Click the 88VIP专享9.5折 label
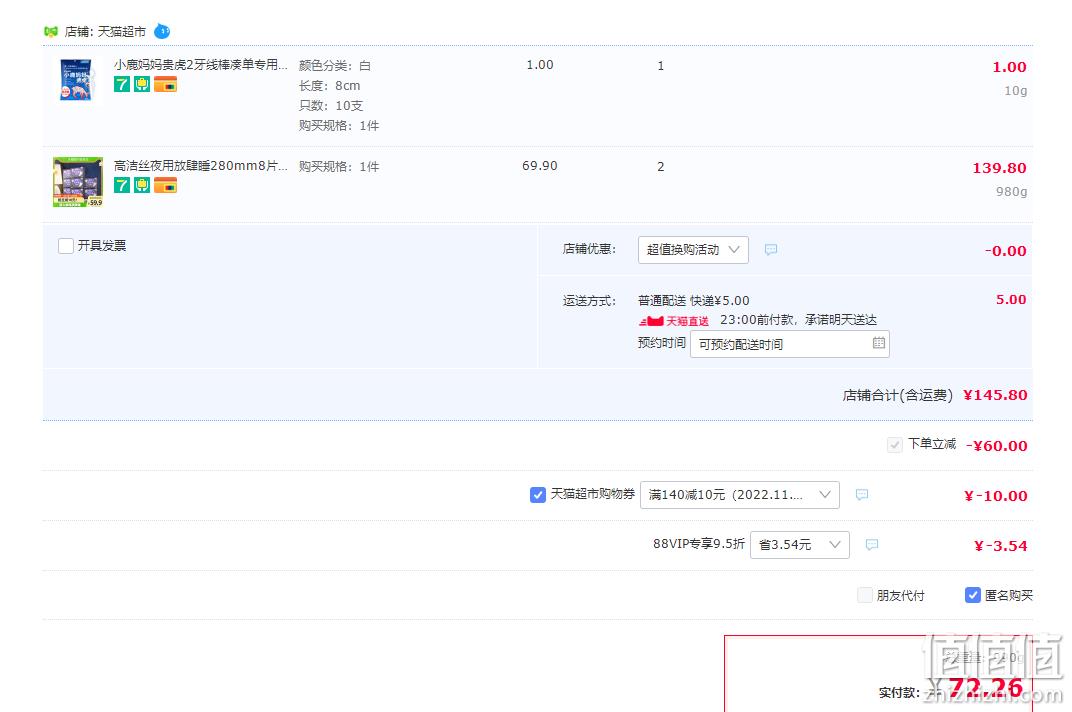1072x712 pixels. click(x=699, y=543)
